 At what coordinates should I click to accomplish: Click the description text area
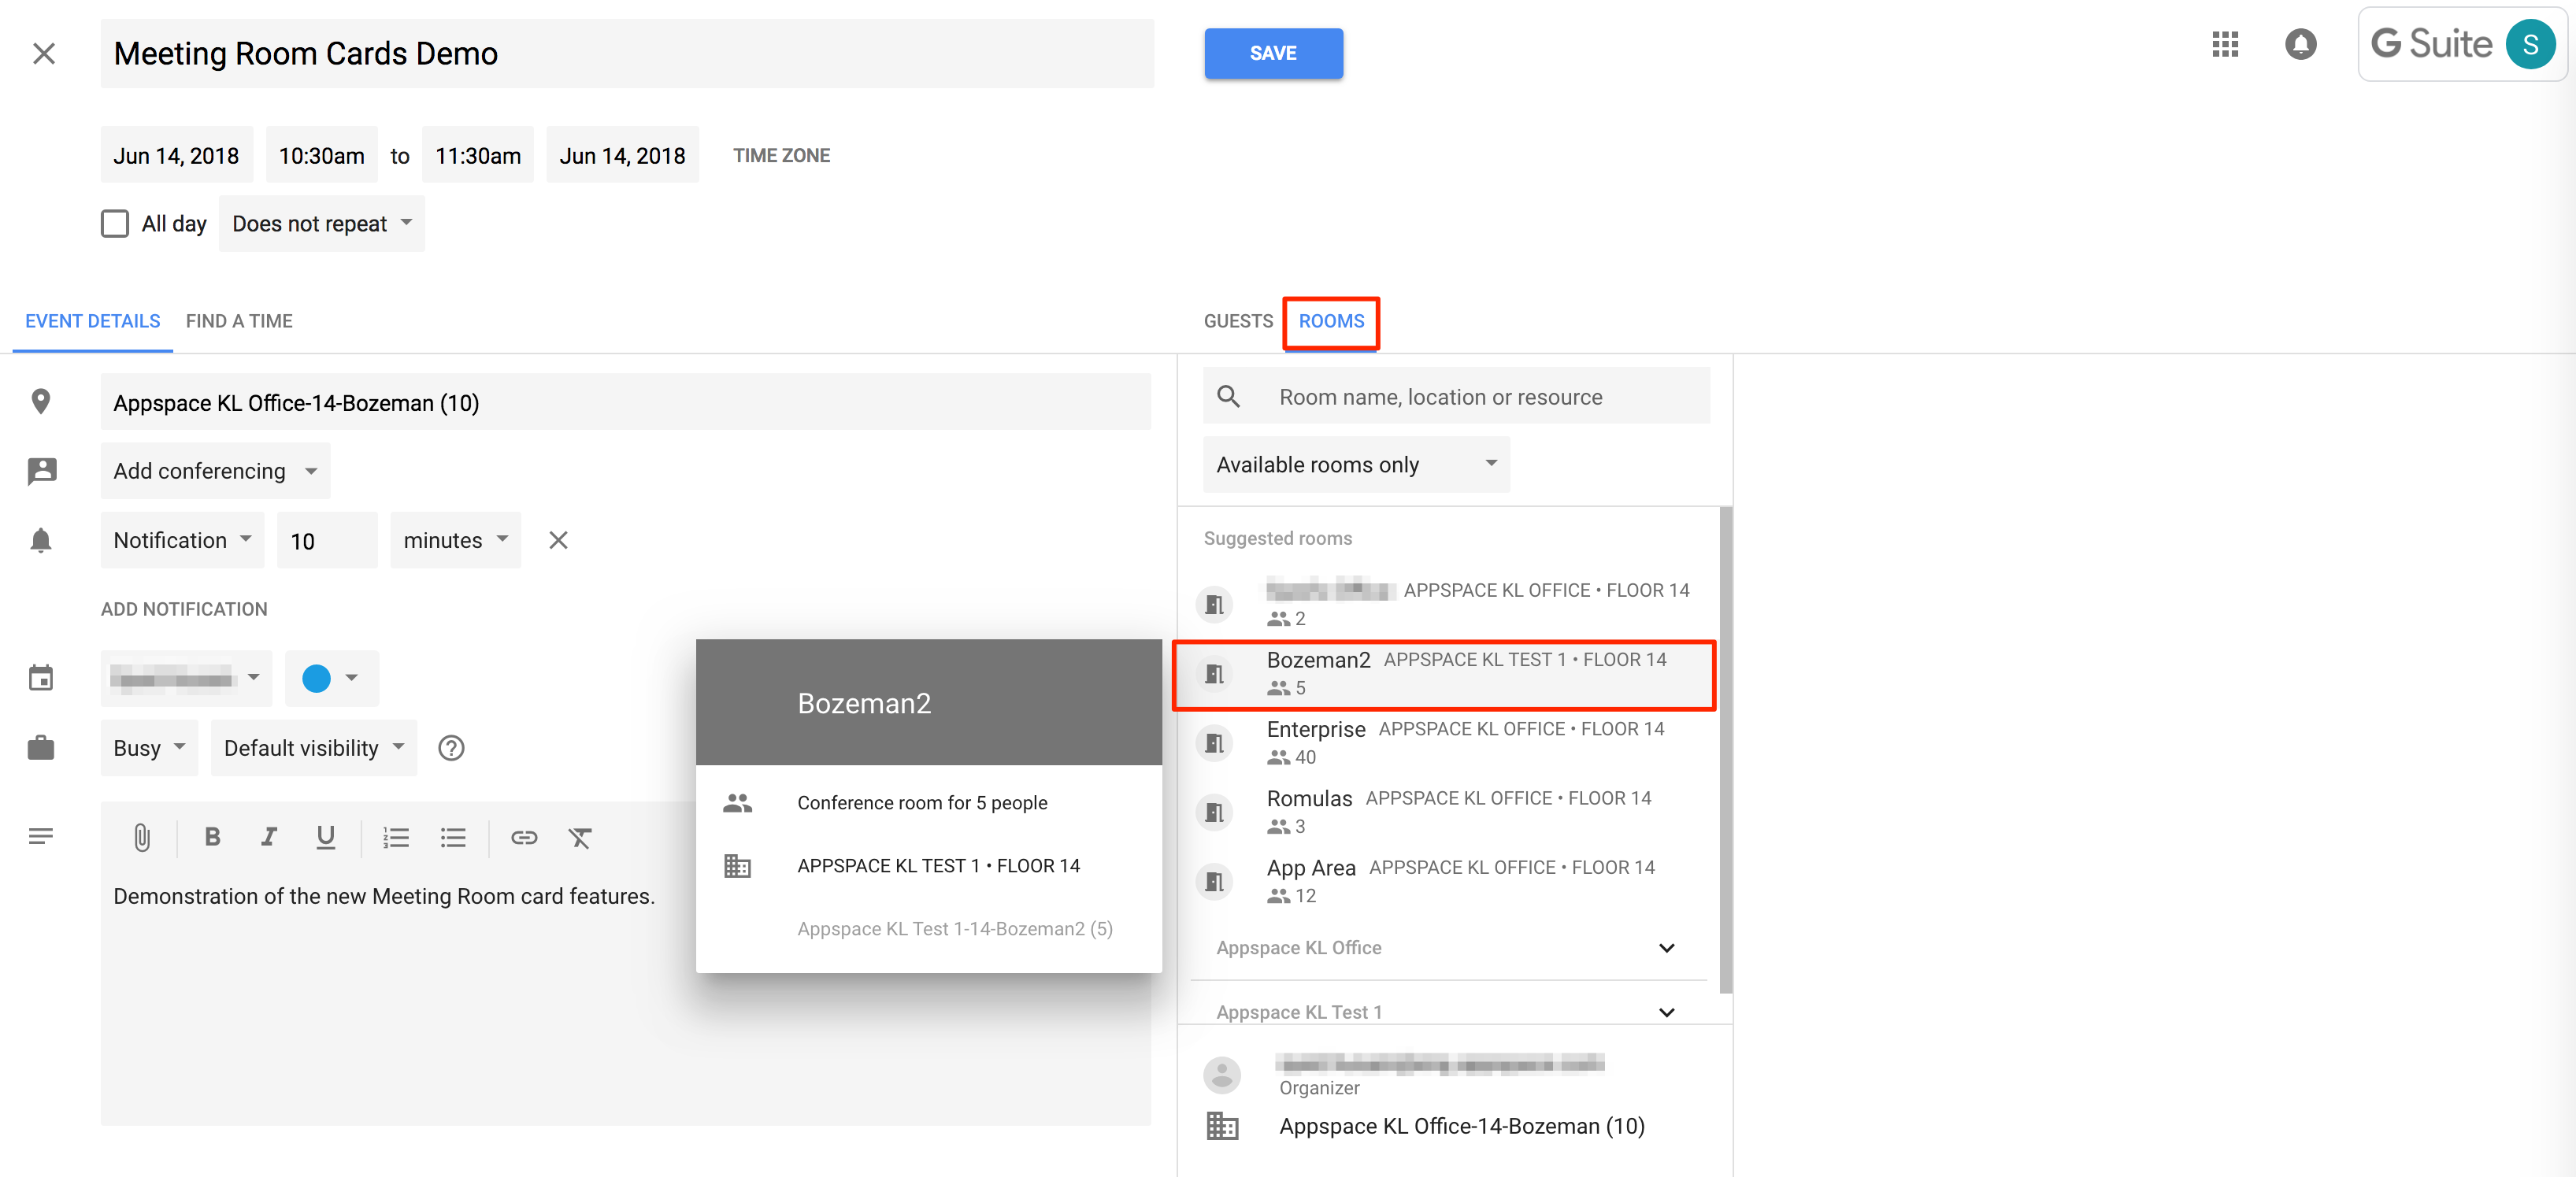click(x=626, y=995)
